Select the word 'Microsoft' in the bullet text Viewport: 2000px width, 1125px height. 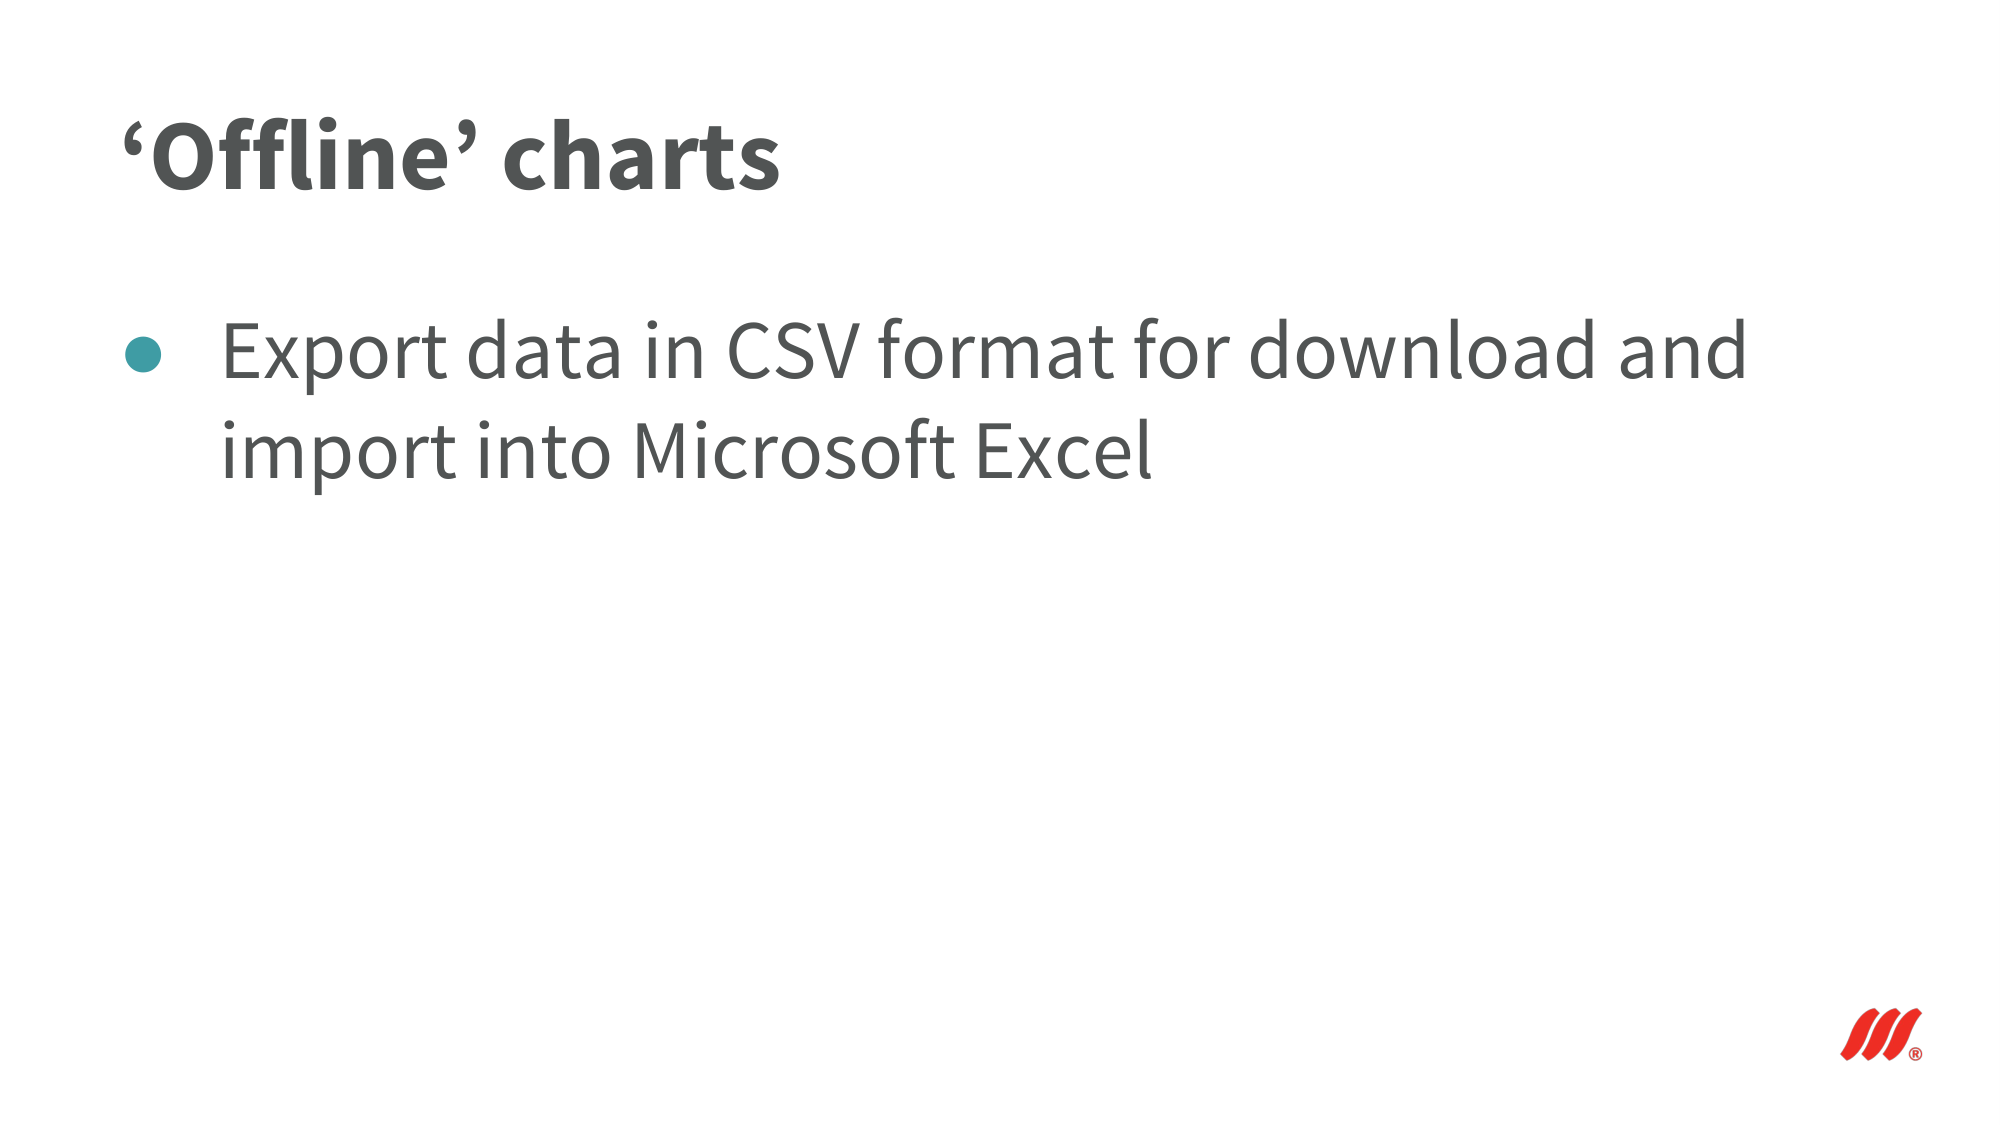794,450
